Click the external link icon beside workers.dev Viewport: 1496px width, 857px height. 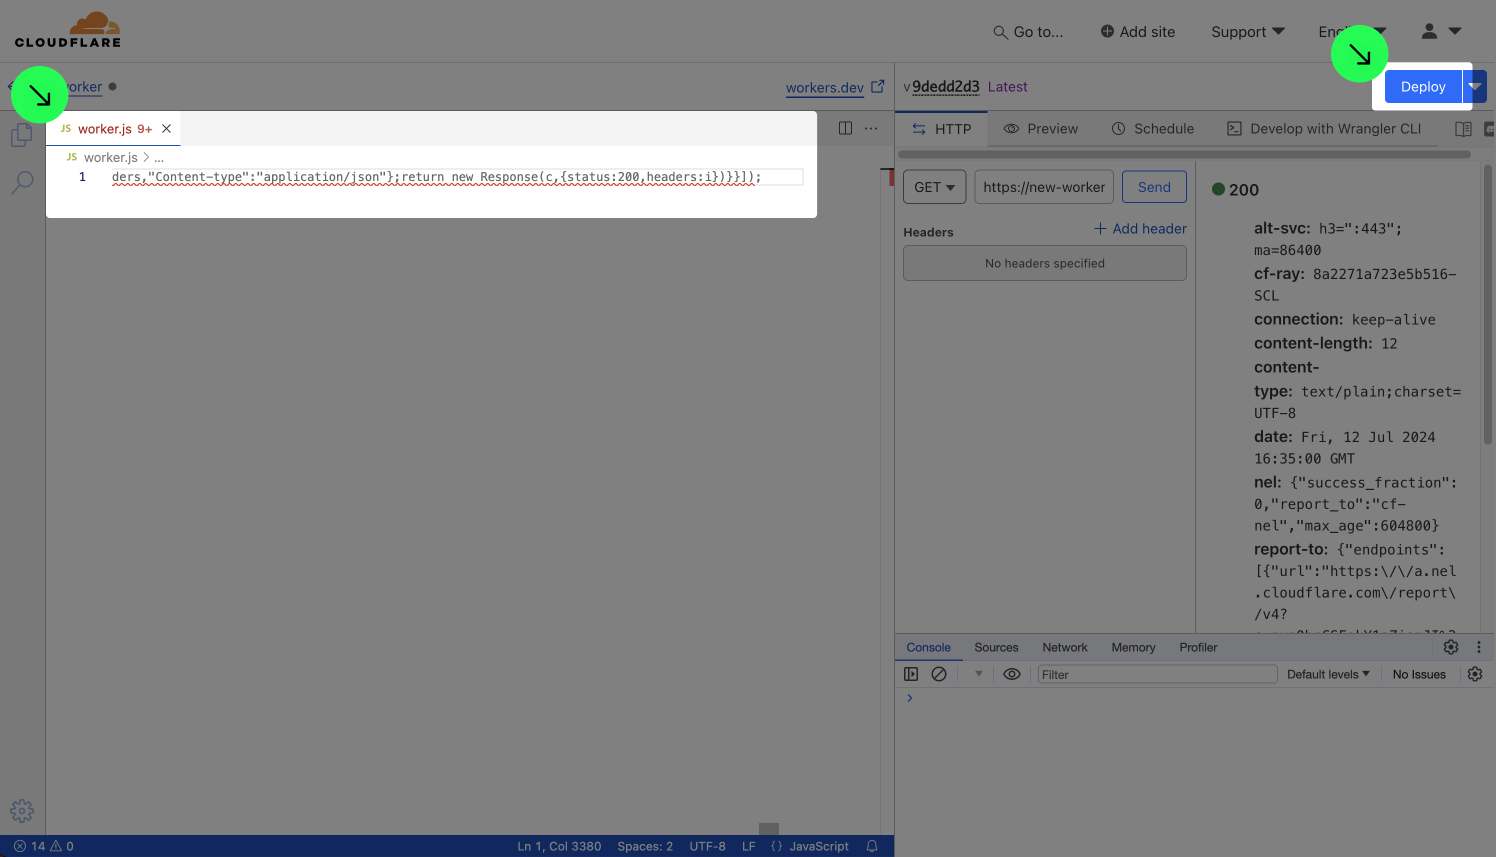click(878, 87)
